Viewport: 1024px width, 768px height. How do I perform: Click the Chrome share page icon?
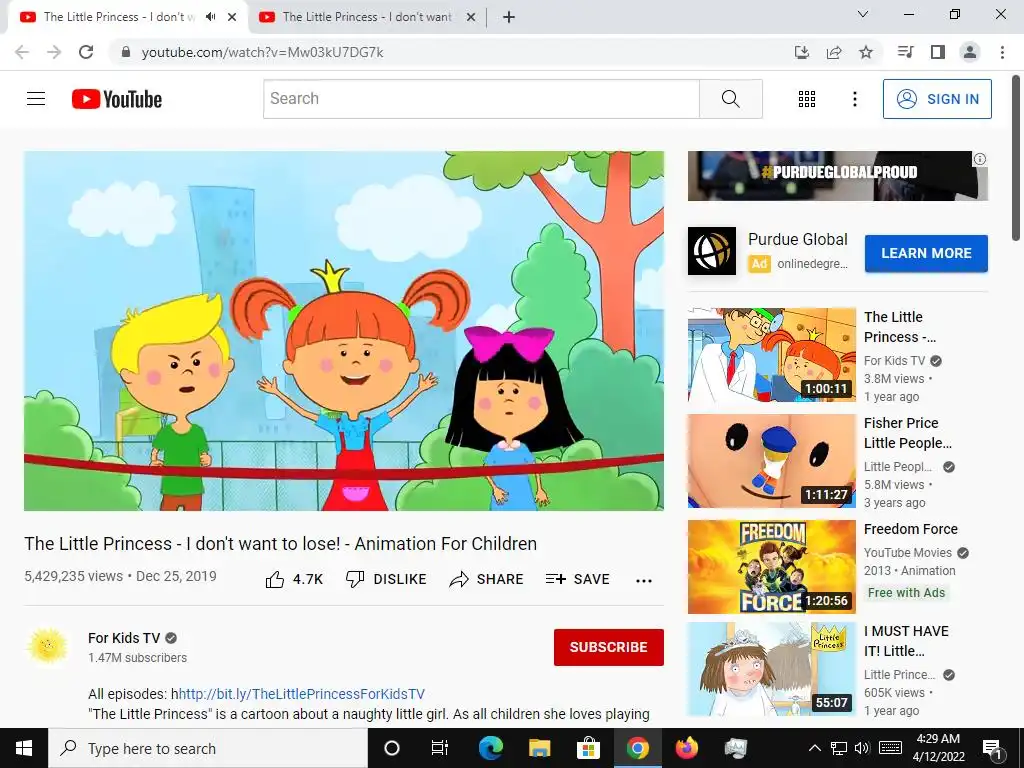coord(834,52)
